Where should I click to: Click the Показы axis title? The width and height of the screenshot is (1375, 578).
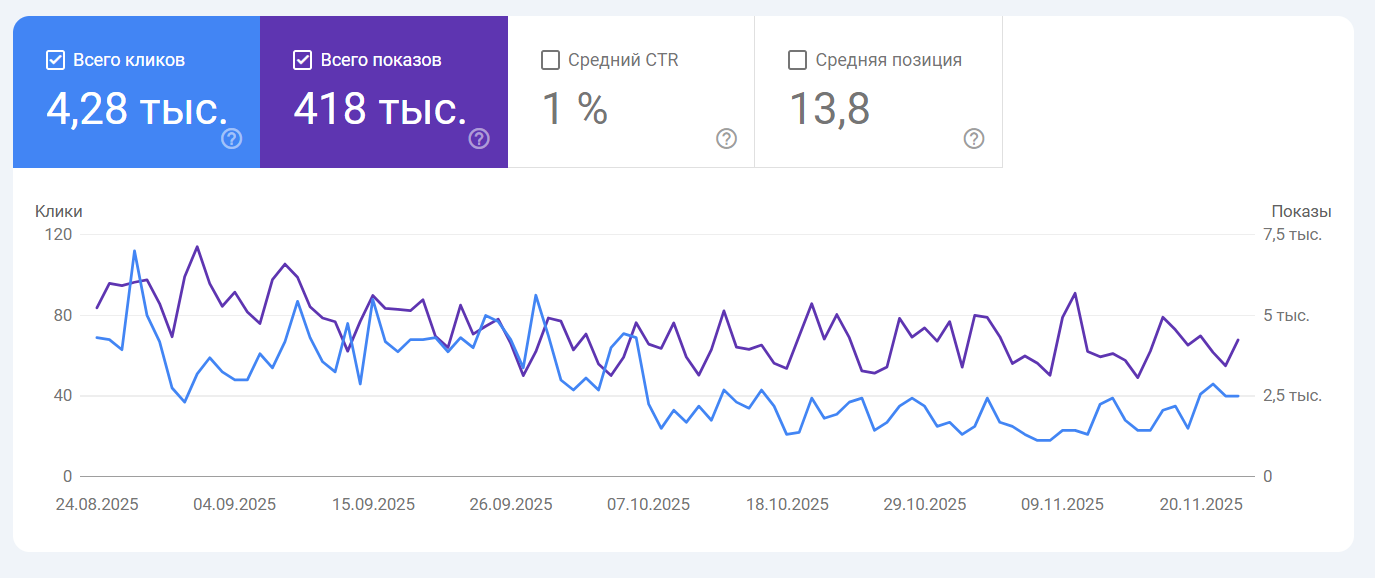click(x=1301, y=211)
